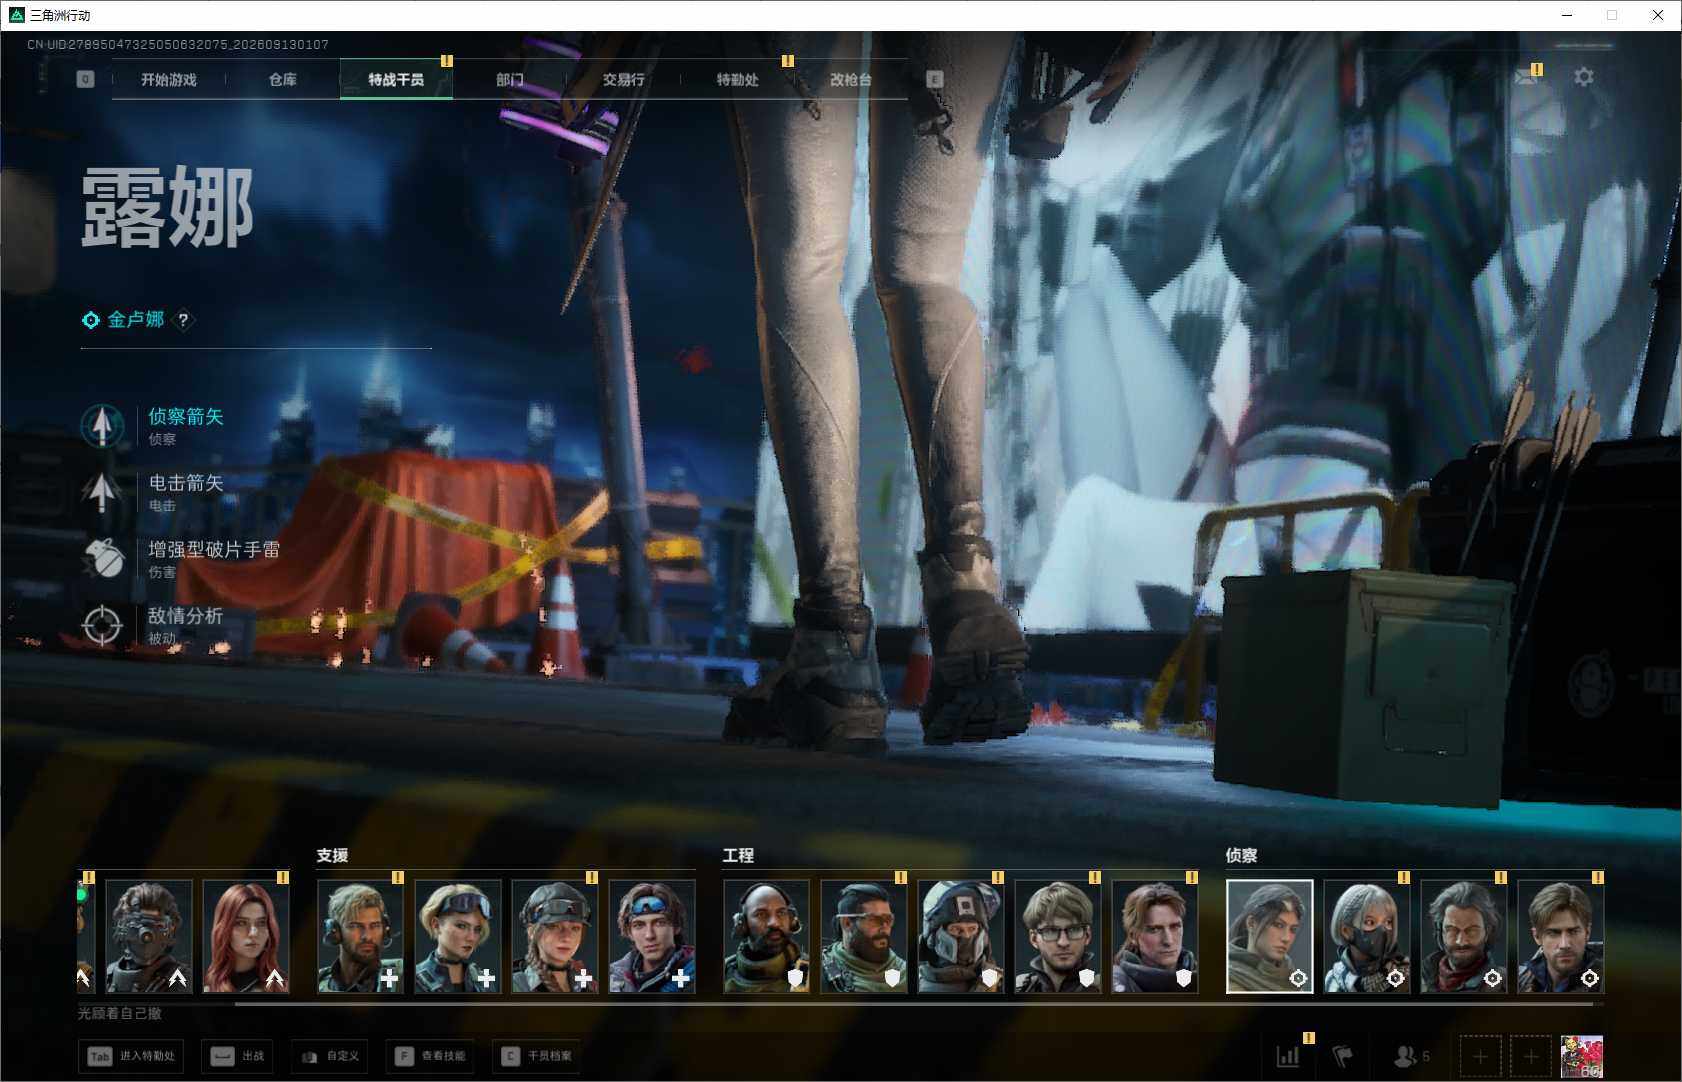The width and height of the screenshot is (1682, 1082).
Task: Click the 工程 class heading
Action: 739,856
